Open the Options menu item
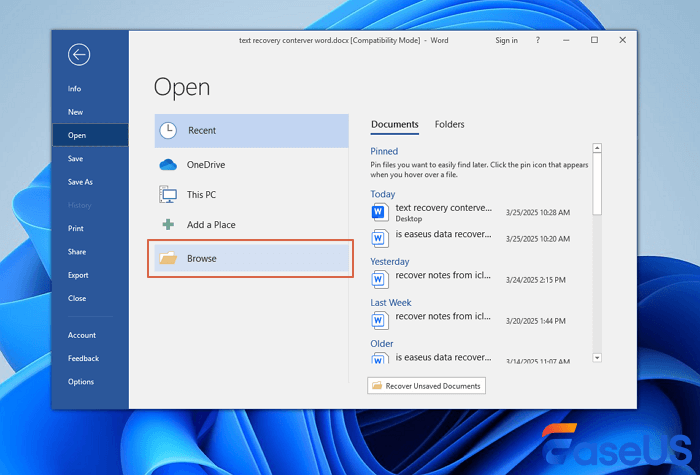 point(81,381)
